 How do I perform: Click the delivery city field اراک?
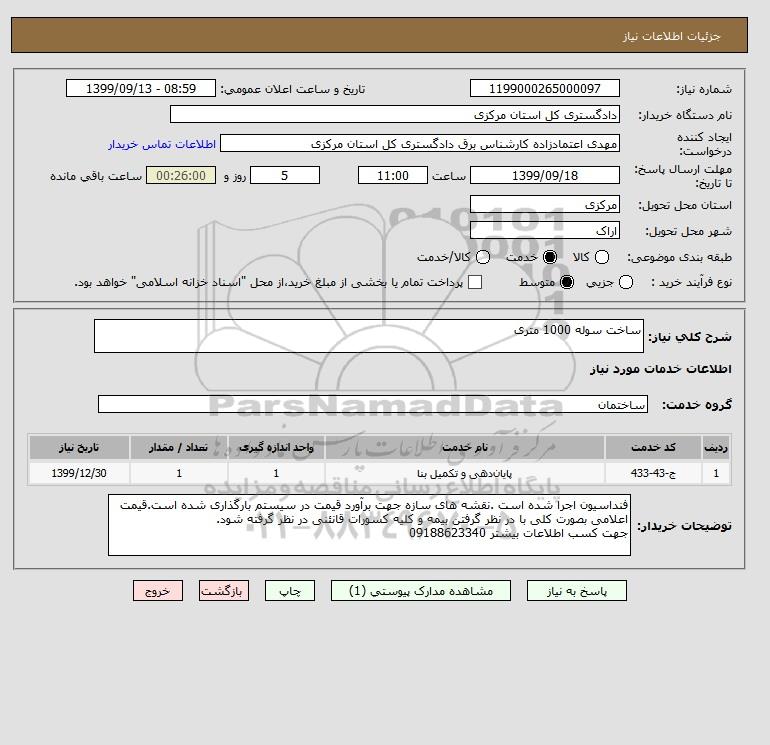(545, 230)
